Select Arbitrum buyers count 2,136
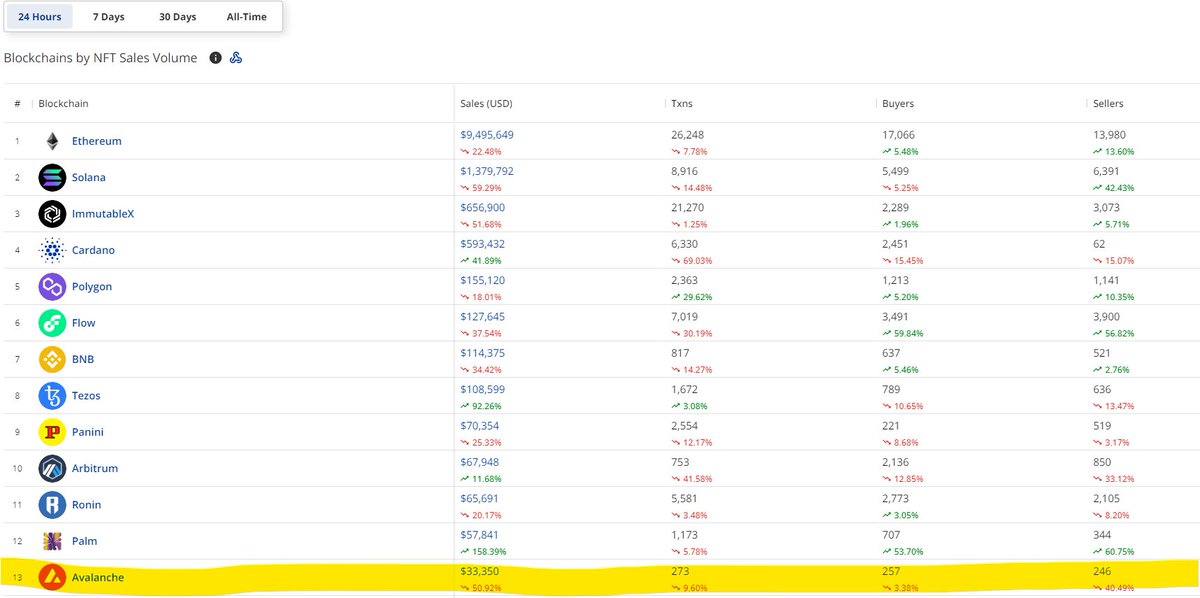Viewport: 1200px width, 598px height. (x=896, y=461)
